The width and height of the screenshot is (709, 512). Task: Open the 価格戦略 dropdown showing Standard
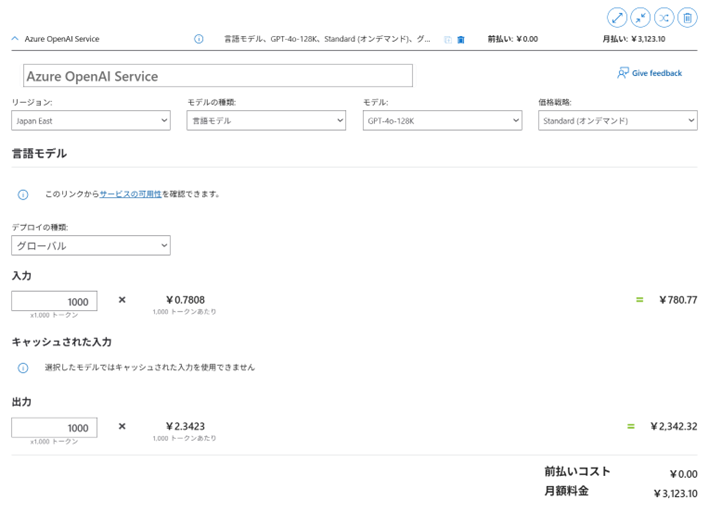tap(617, 121)
